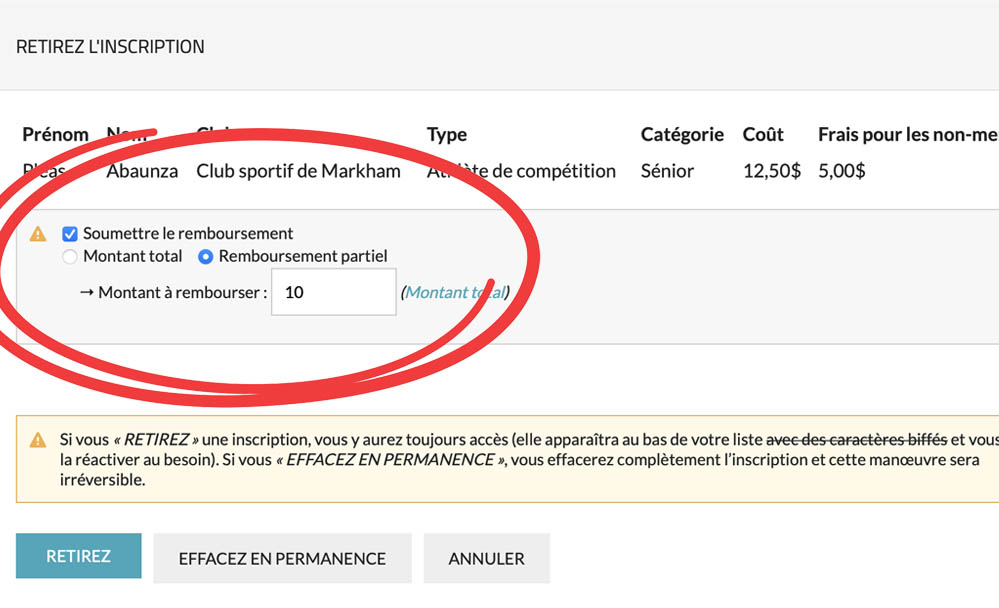Click the Montant à rembourser input field
Screen dimensions: 999x608
tap(333, 293)
